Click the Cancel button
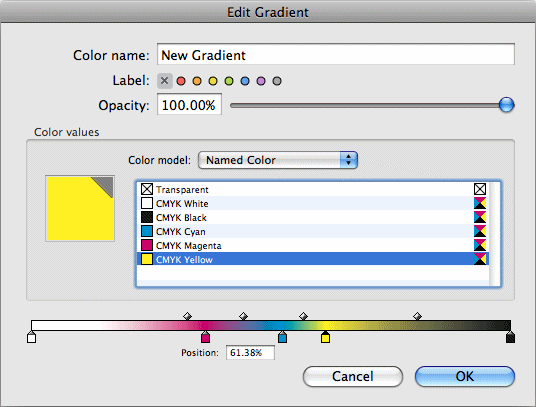The height and width of the screenshot is (407, 536). click(x=353, y=377)
